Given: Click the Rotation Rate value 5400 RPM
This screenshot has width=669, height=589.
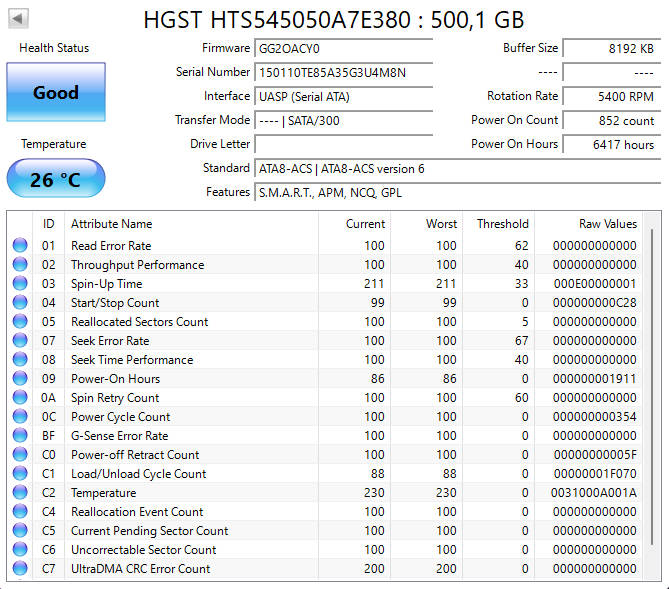Looking at the screenshot, I should pyautogui.click(x=612, y=96).
